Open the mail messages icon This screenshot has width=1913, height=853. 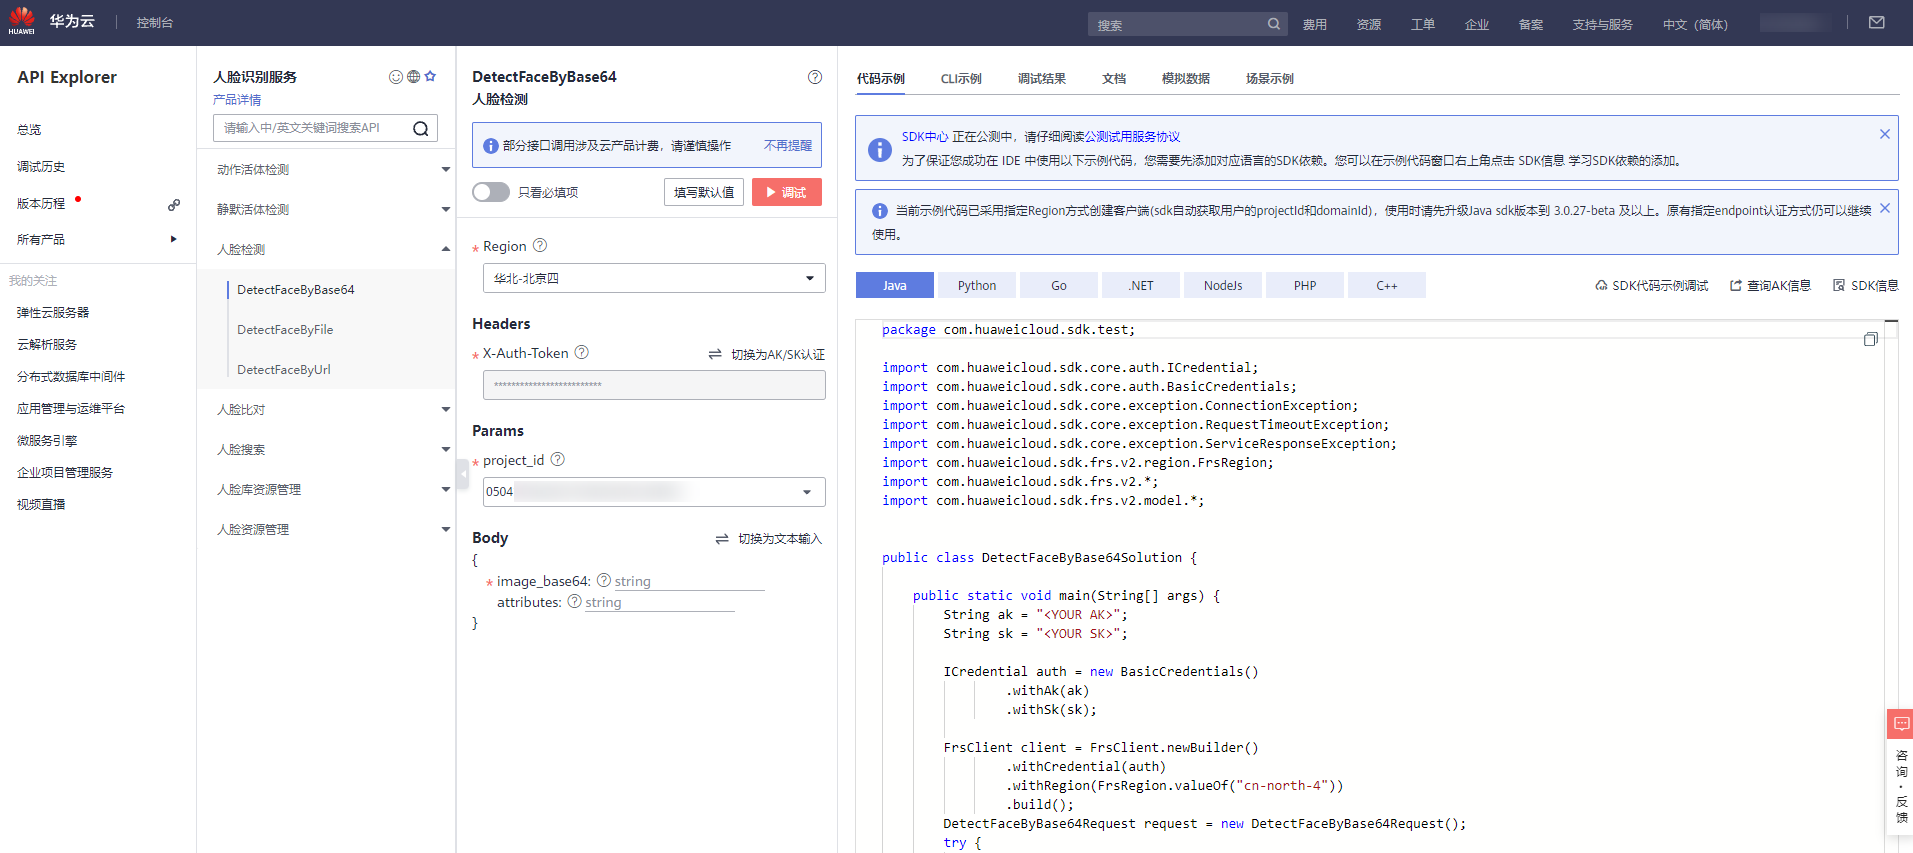point(1876,23)
